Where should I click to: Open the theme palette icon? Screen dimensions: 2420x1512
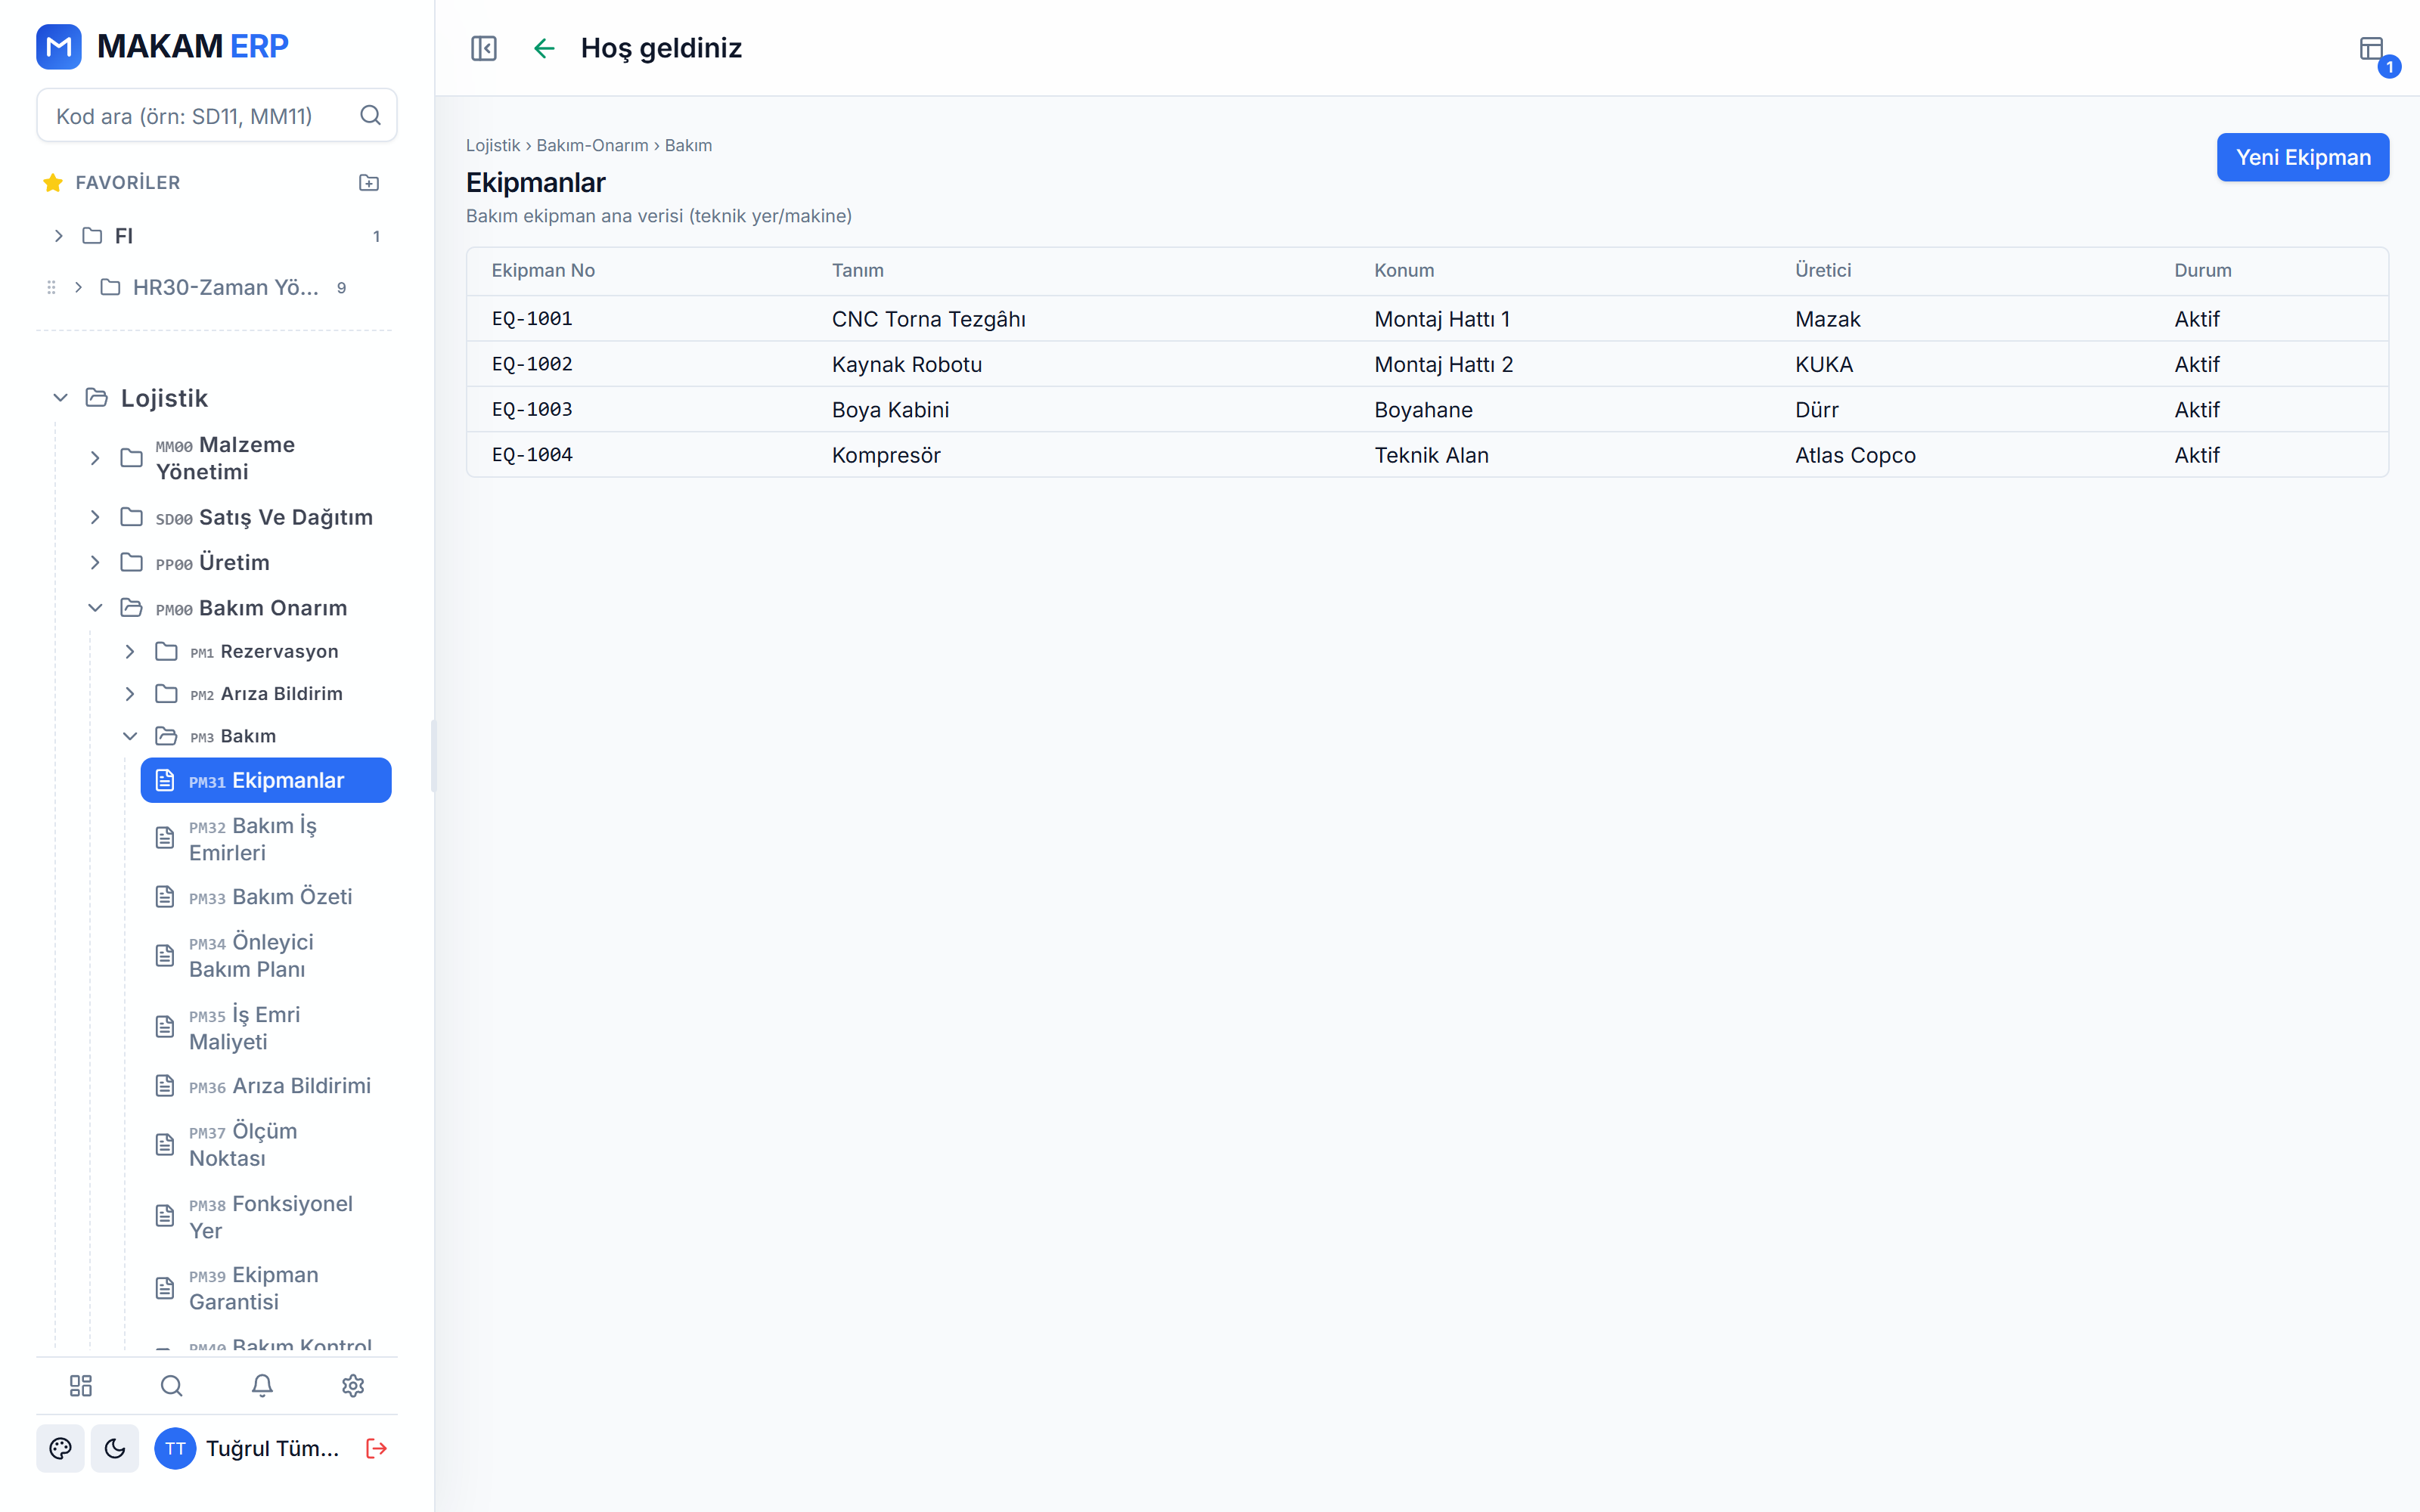[x=61, y=1448]
